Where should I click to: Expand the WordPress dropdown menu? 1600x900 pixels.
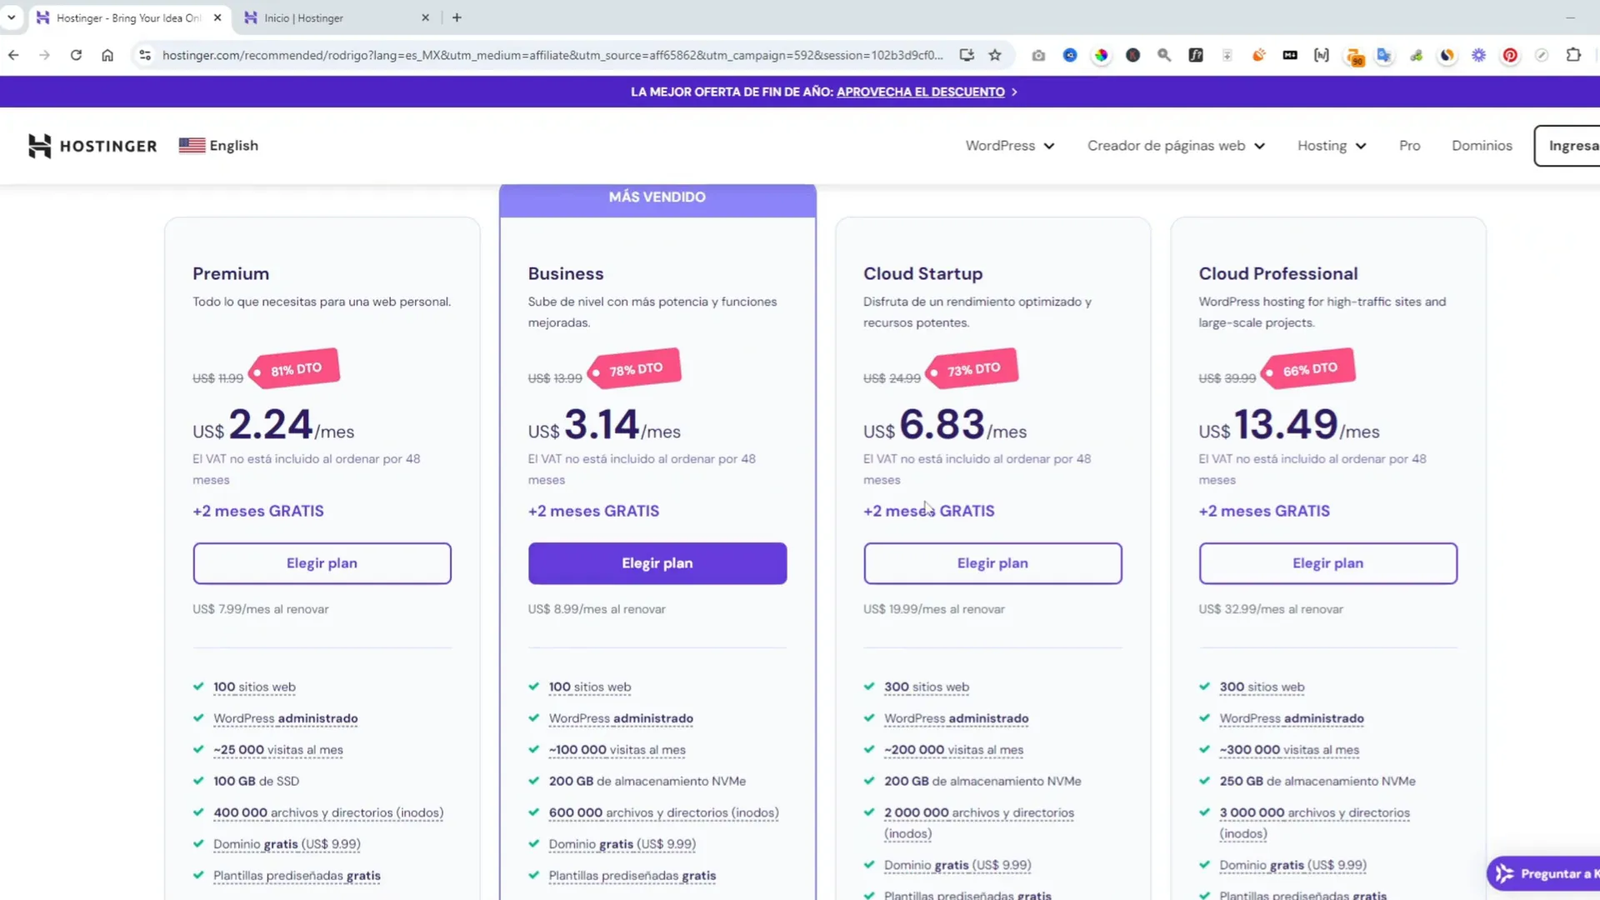pyautogui.click(x=1008, y=145)
